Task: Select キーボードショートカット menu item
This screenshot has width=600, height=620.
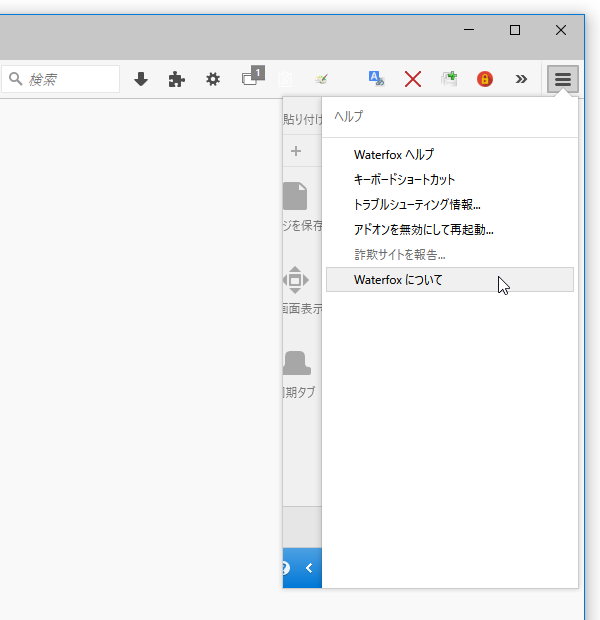Action: (450, 180)
